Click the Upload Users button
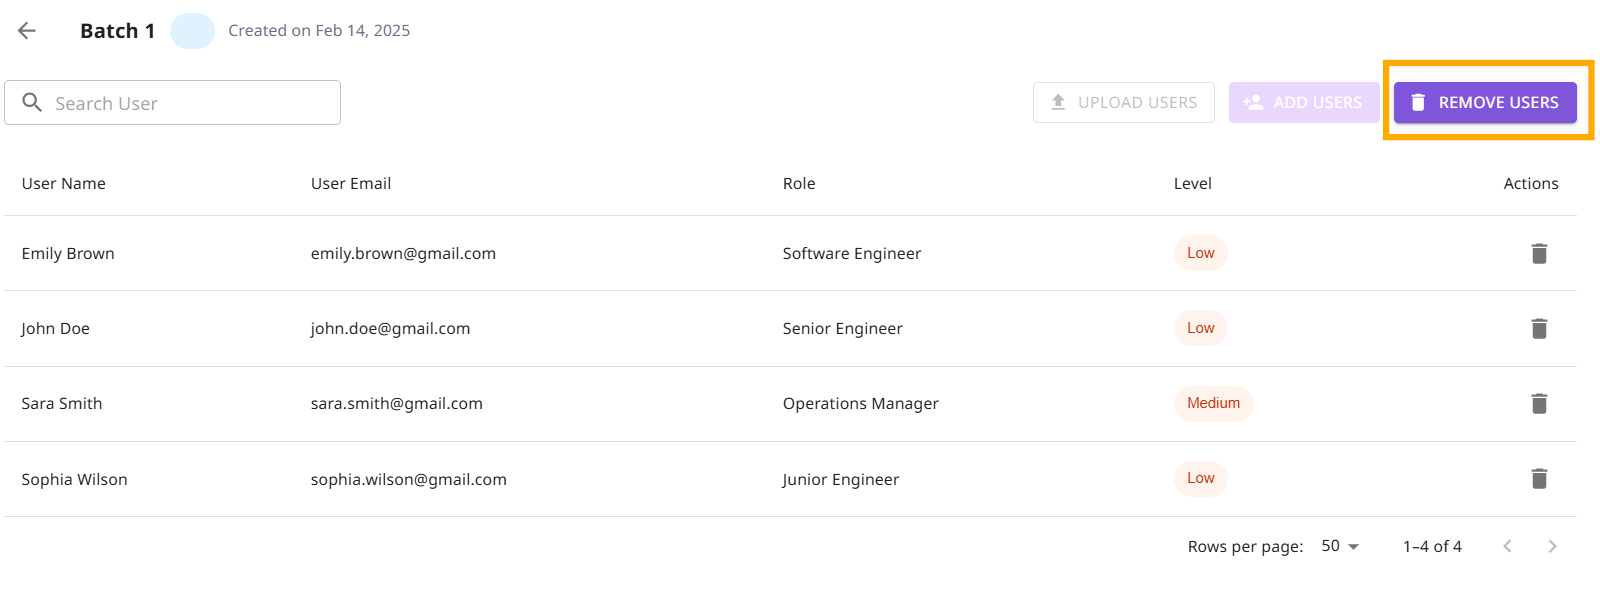Image resolution: width=1600 pixels, height=605 pixels. [1123, 103]
